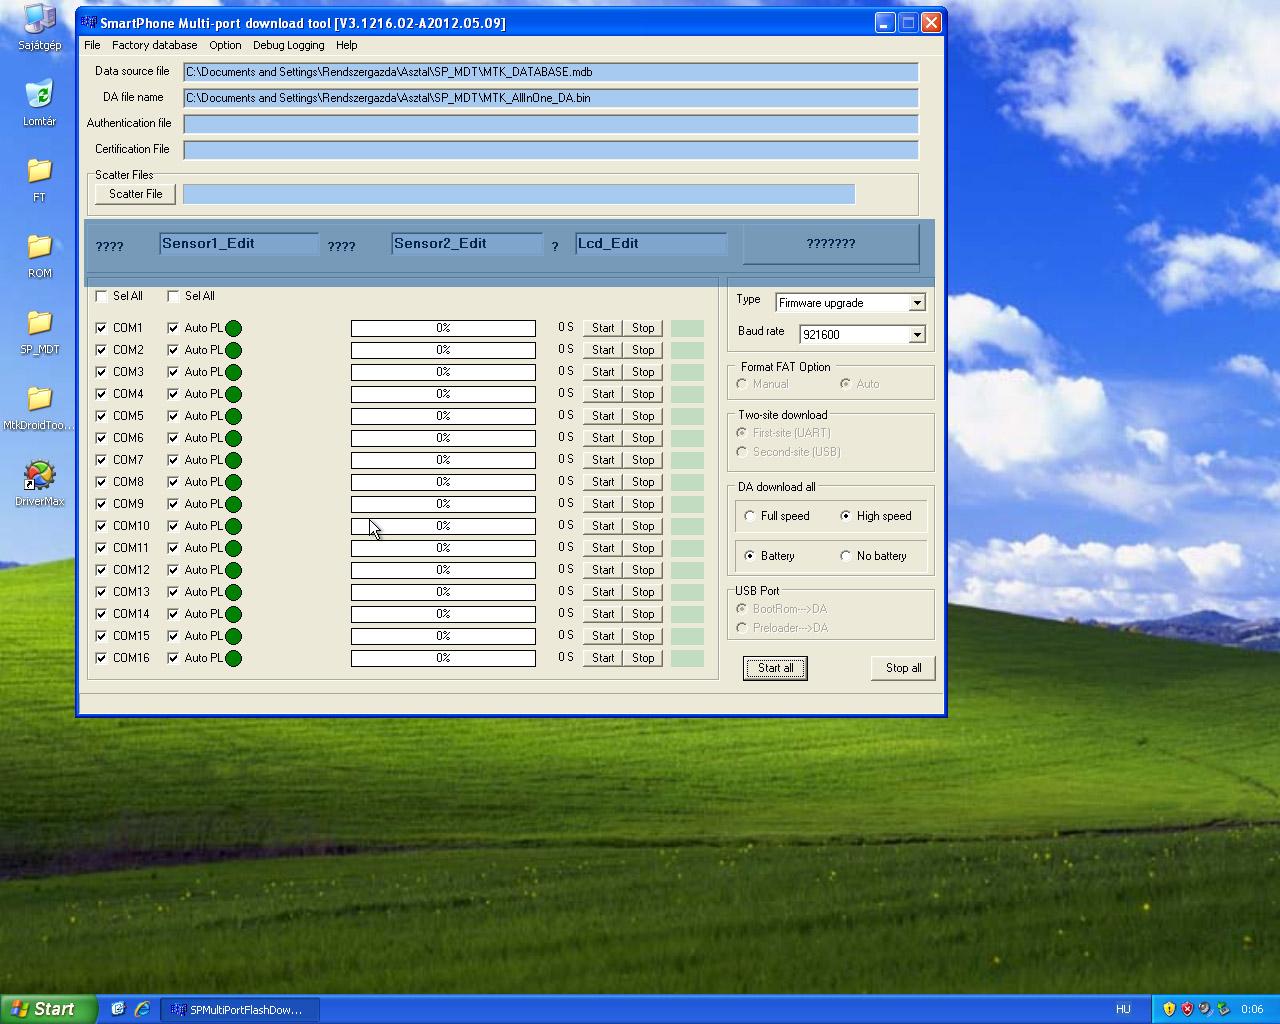The image size is (1280, 1024).
Task: Click COM2 progress bar showing 0%
Action: 443,350
